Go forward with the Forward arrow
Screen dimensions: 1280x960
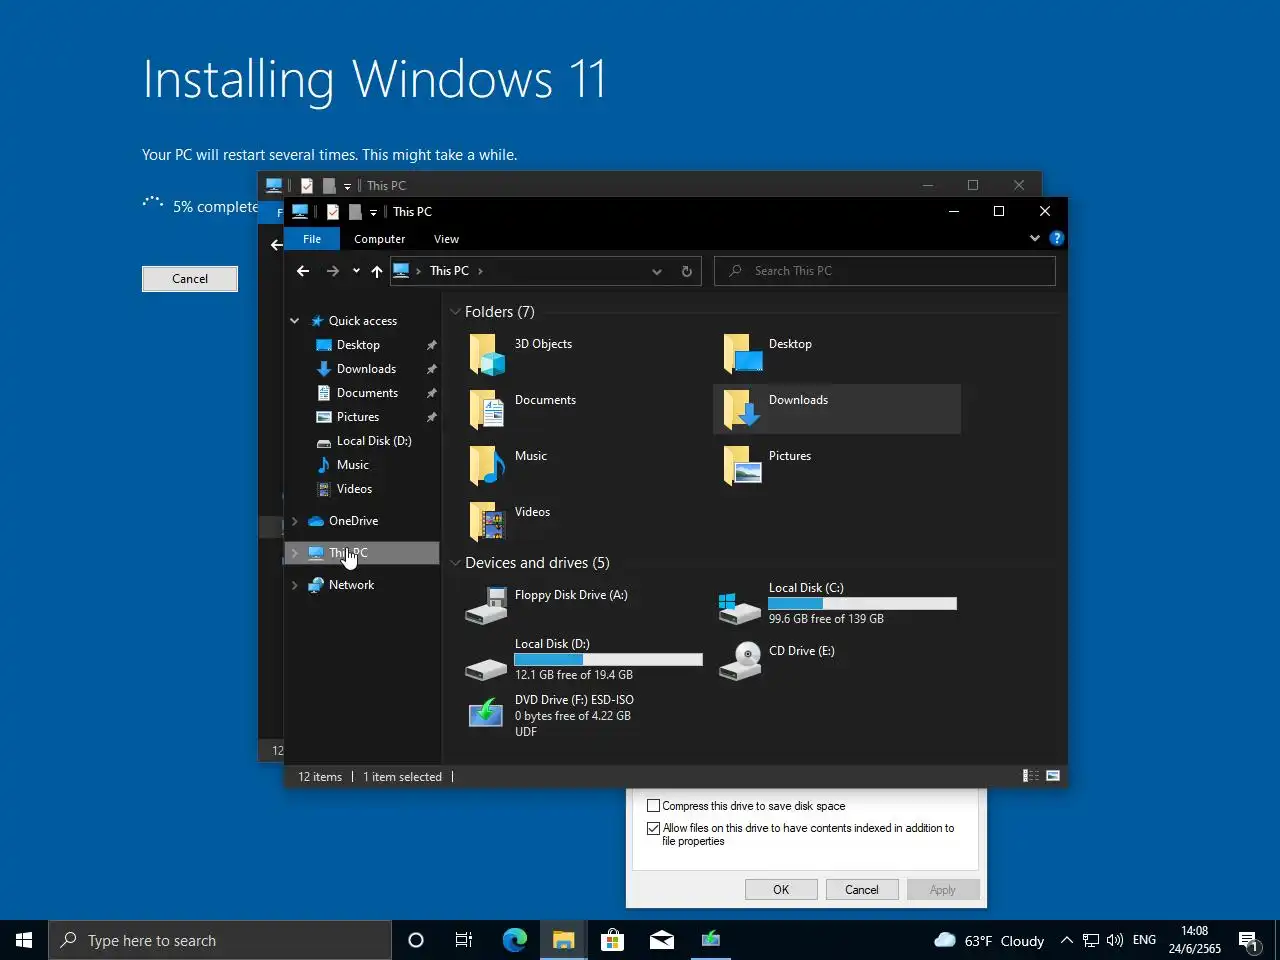point(332,271)
